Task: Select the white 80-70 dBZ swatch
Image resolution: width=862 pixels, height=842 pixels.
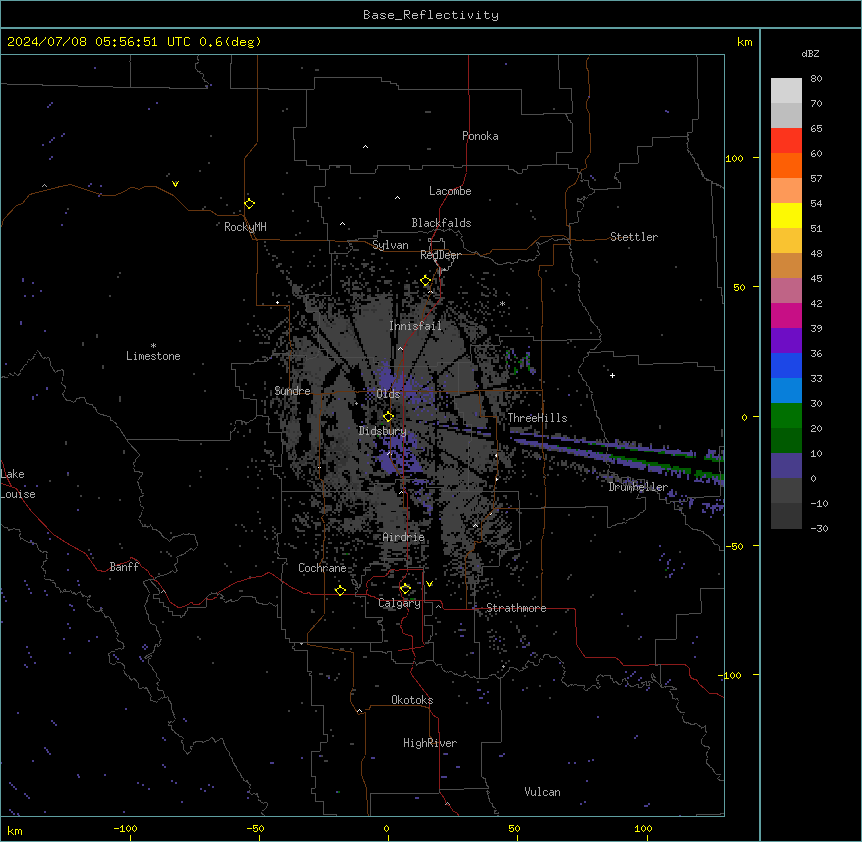Action: click(x=786, y=91)
